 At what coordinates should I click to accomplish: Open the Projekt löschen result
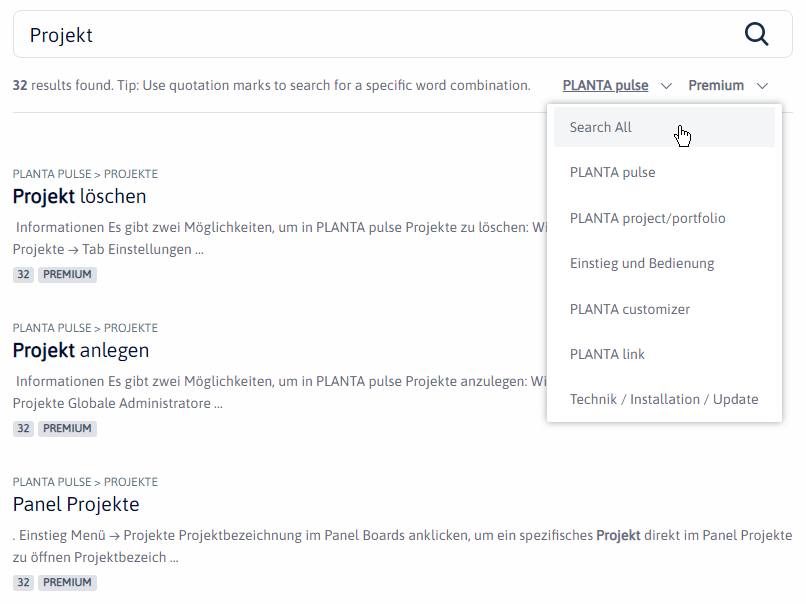point(80,196)
